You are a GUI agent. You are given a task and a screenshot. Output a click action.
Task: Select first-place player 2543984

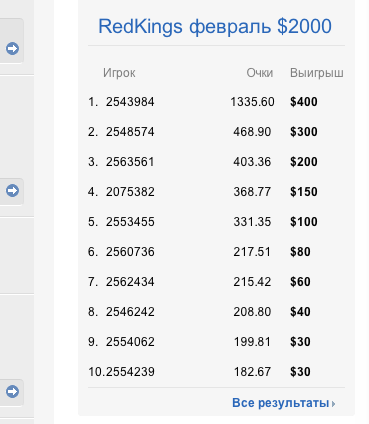(130, 102)
